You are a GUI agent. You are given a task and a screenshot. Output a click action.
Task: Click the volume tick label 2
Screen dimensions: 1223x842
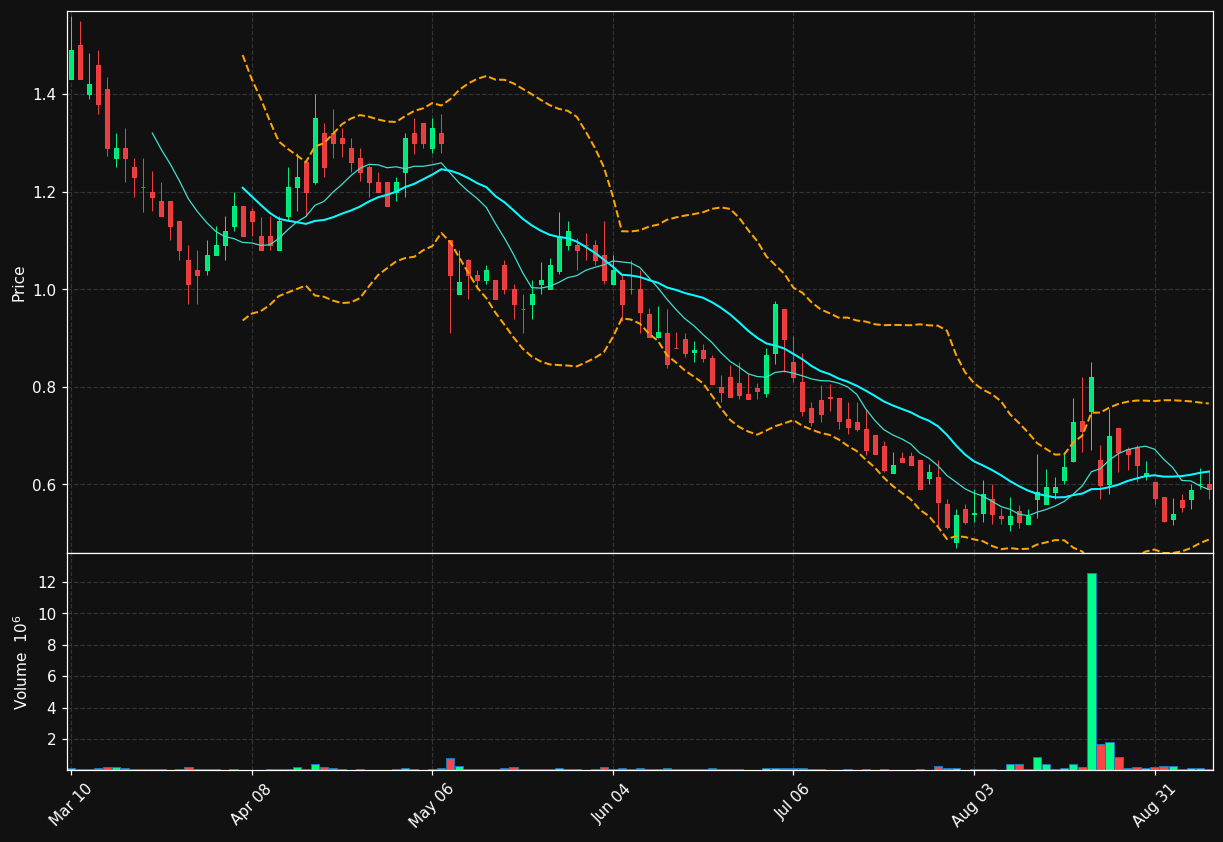(53, 739)
